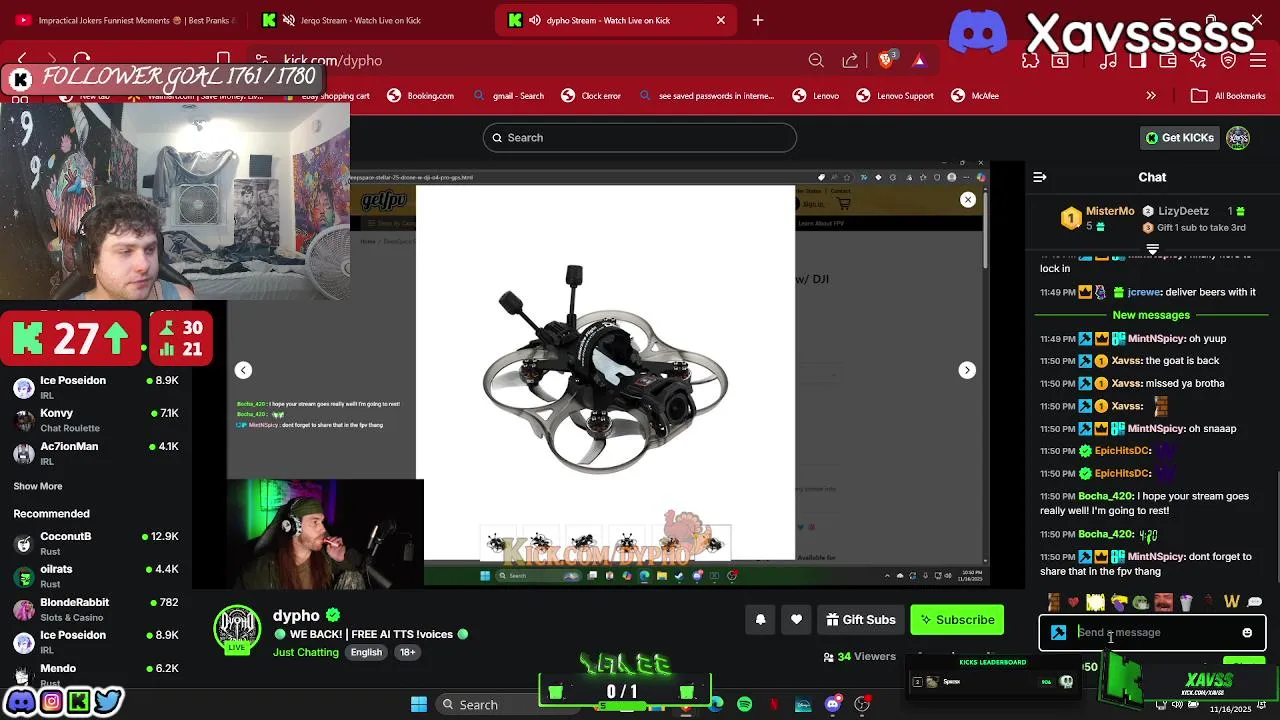
Task: Open the gmail - Search bookmark
Action: tap(509, 96)
